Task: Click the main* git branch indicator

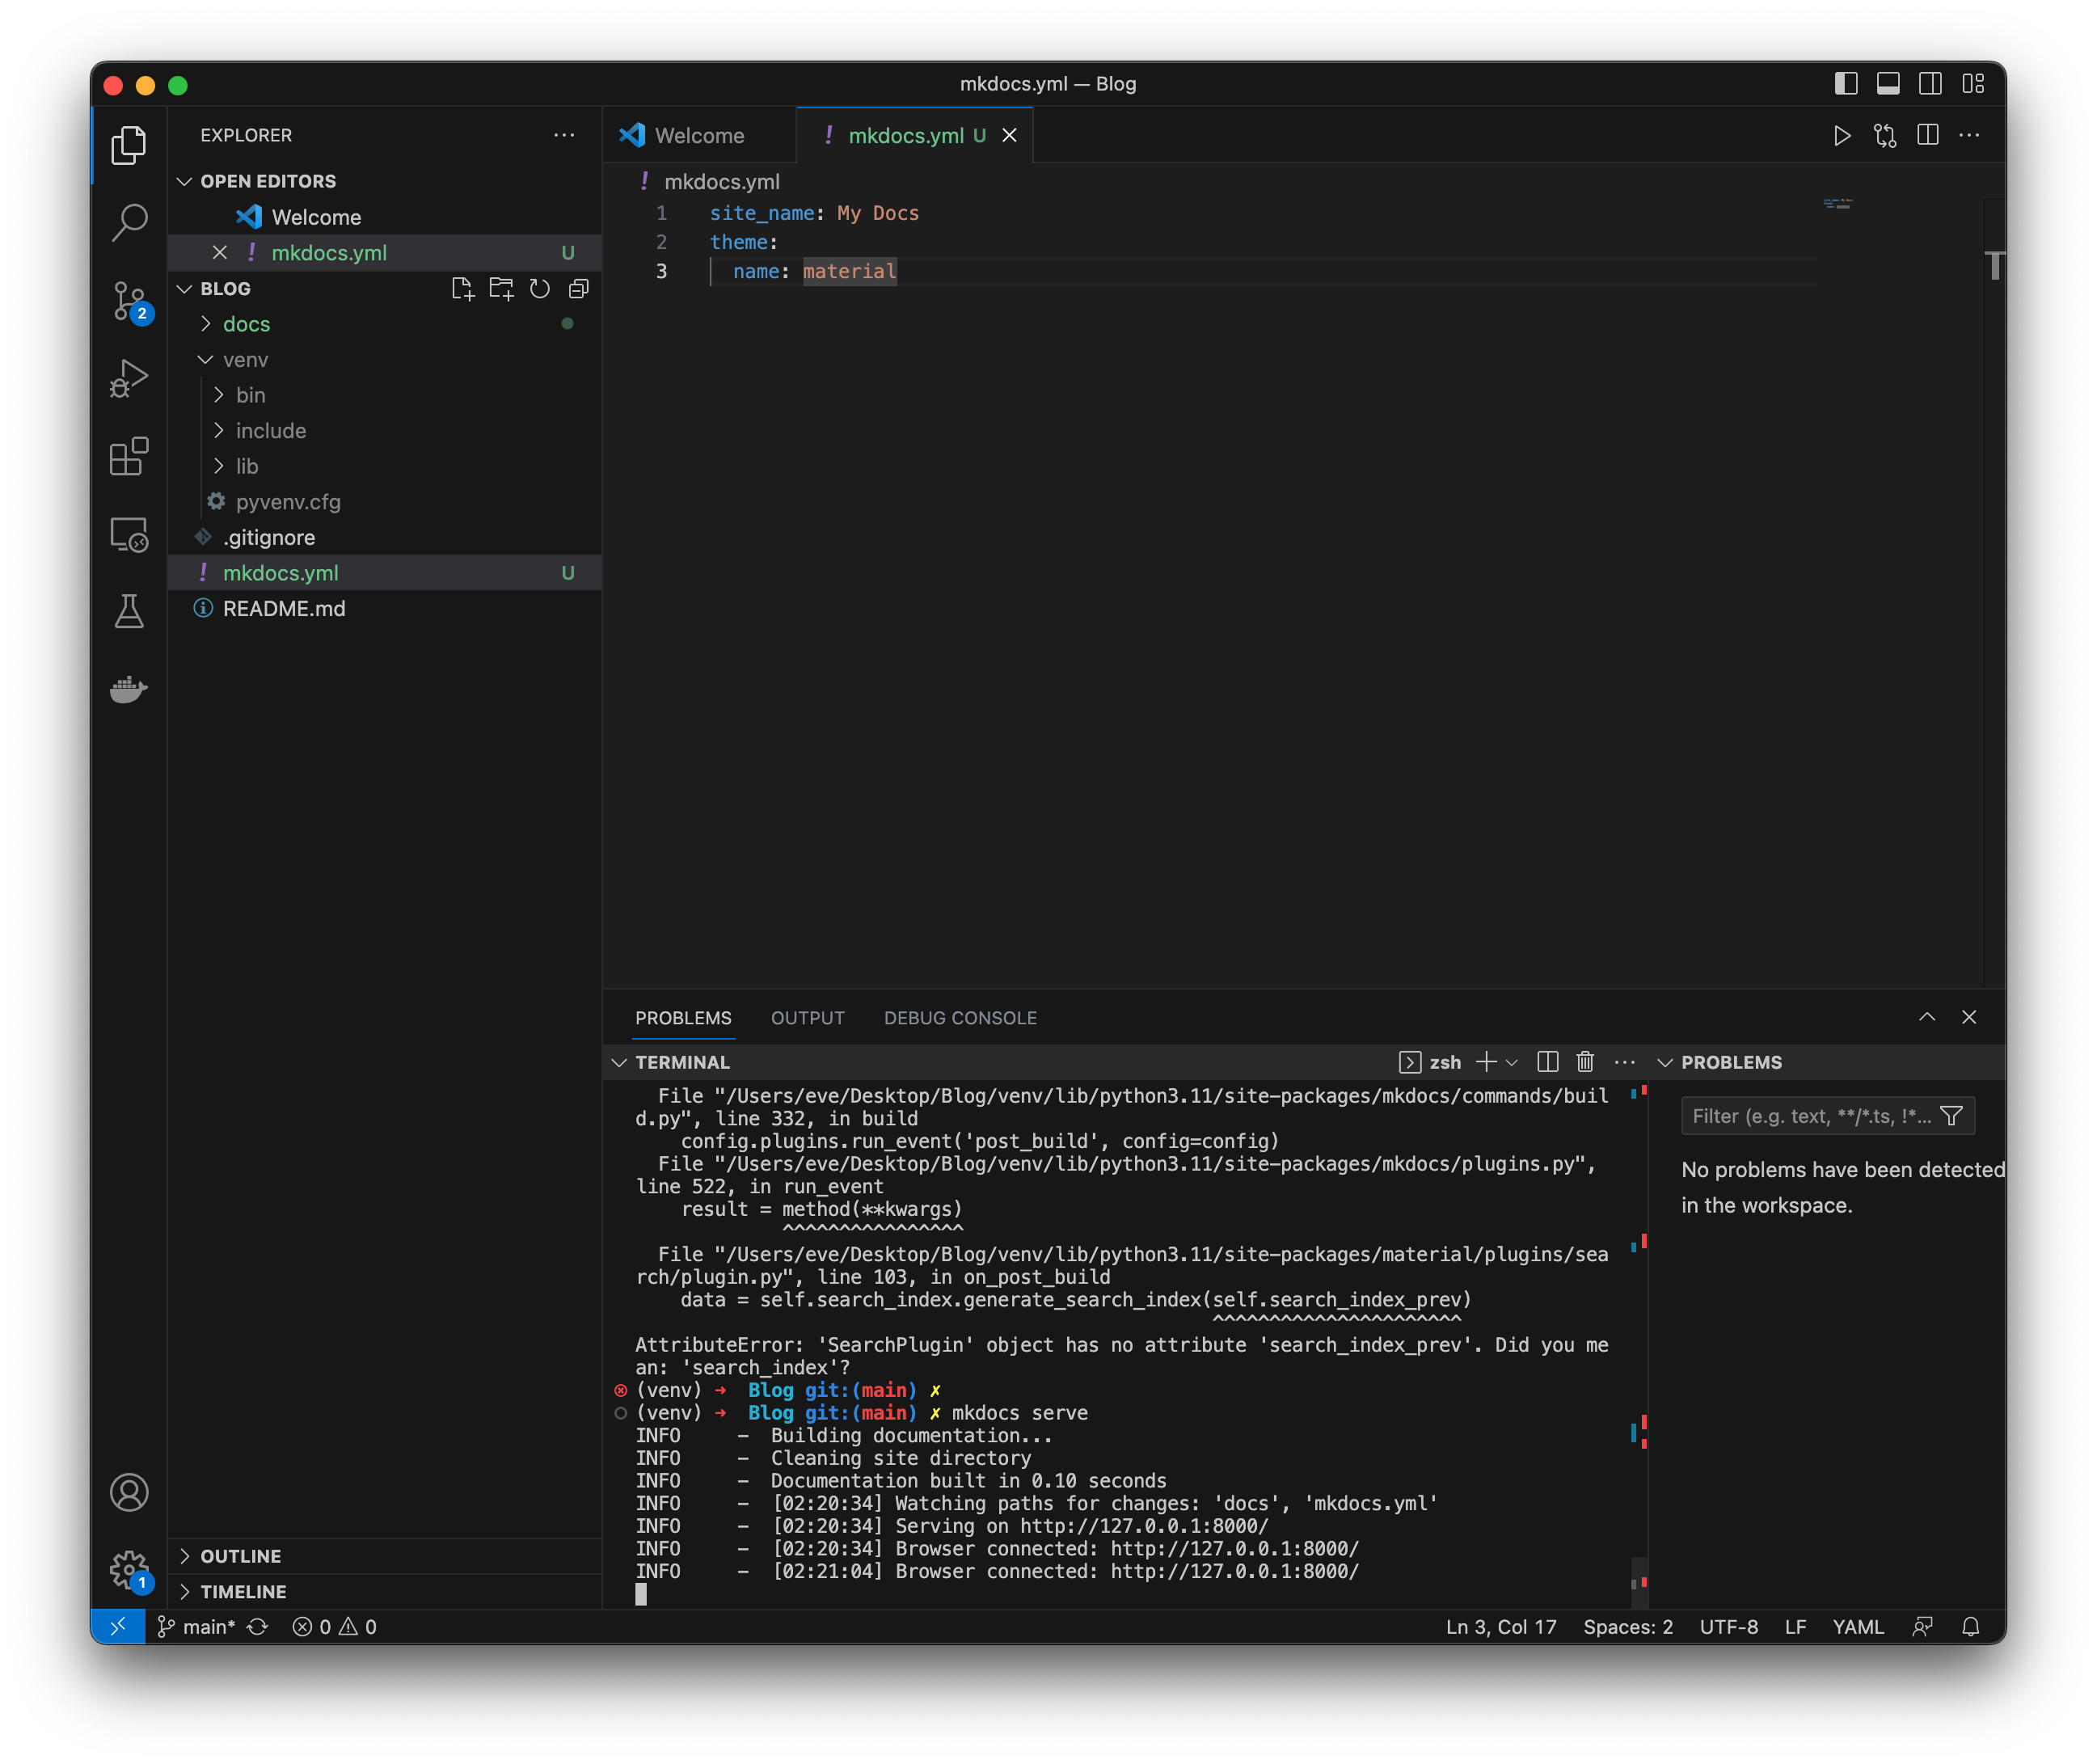Action: [197, 1627]
